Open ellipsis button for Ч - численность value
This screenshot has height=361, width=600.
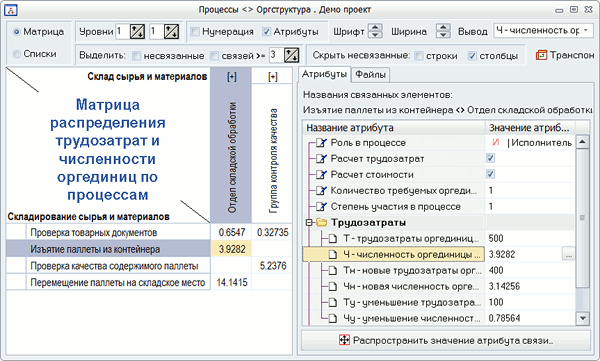(x=568, y=254)
